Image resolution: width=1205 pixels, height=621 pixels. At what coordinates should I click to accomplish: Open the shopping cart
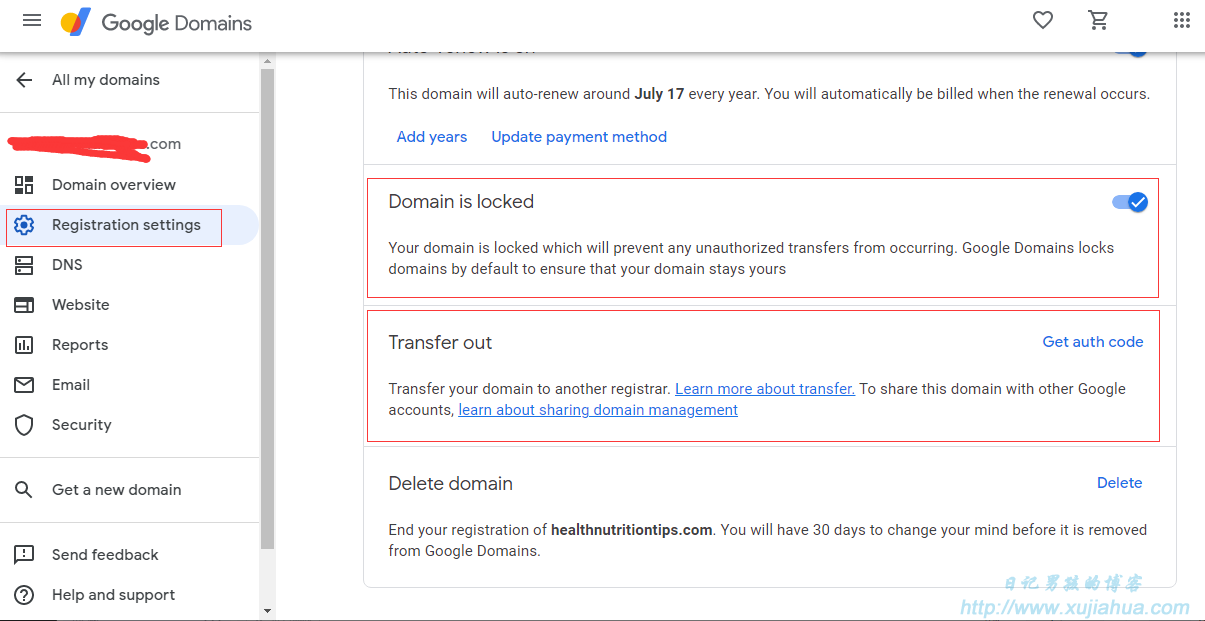[x=1098, y=21]
